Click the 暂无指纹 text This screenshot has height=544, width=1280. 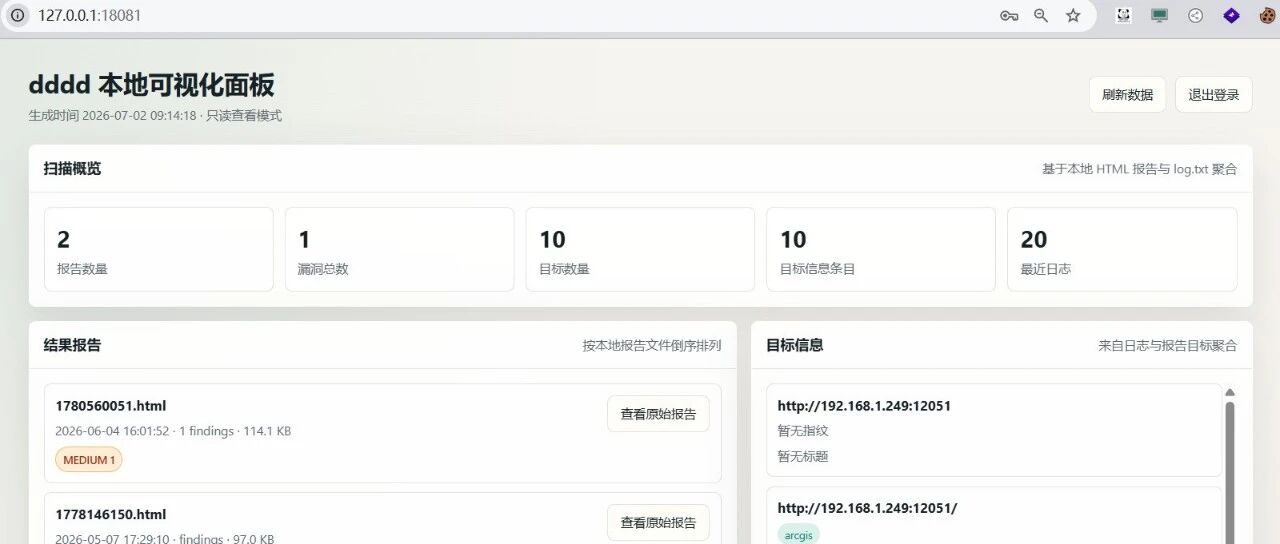(803, 431)
